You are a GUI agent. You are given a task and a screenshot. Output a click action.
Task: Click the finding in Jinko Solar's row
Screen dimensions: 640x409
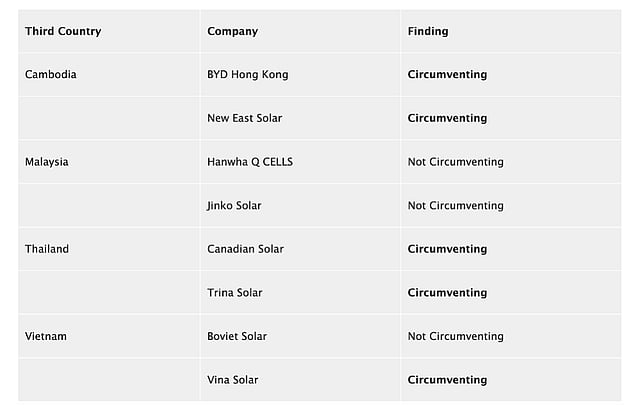456,205
